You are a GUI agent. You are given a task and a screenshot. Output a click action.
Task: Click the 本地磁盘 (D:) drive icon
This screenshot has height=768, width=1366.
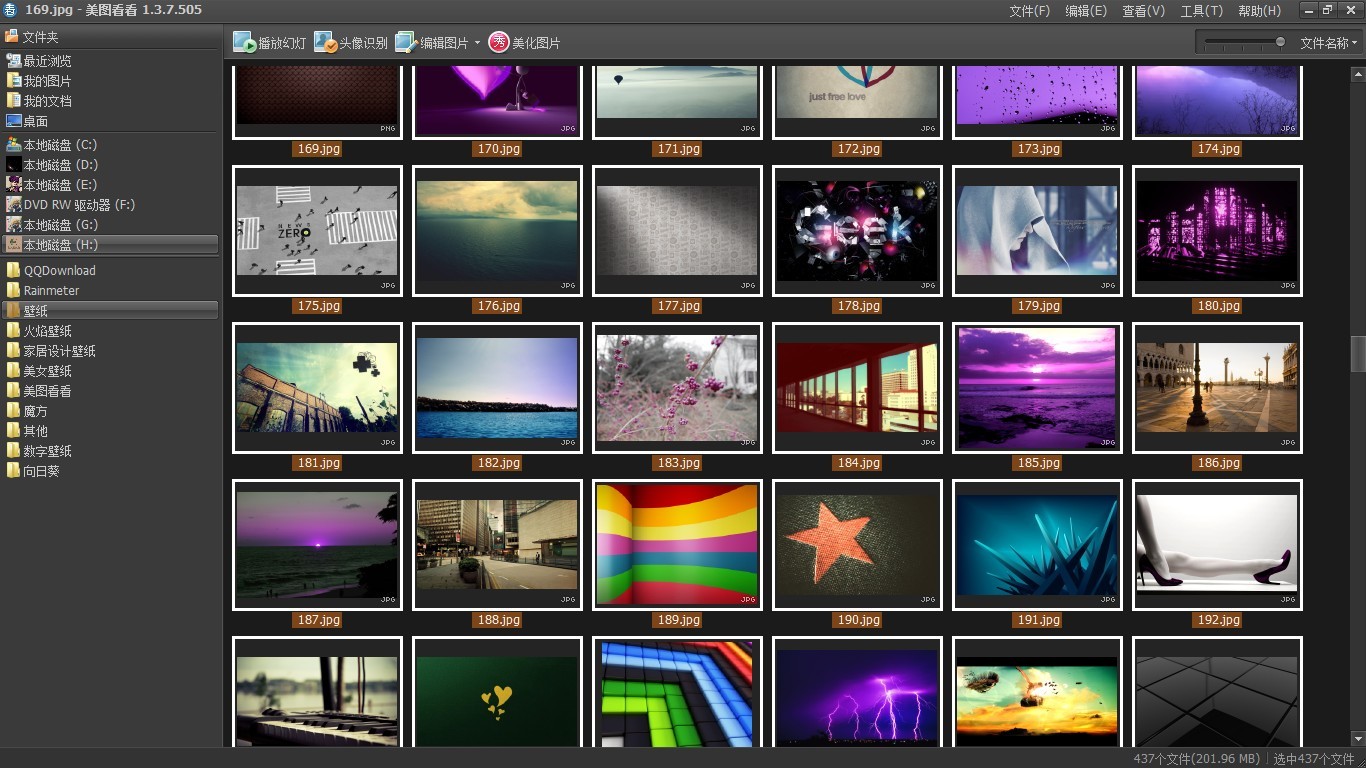(14, 165)
